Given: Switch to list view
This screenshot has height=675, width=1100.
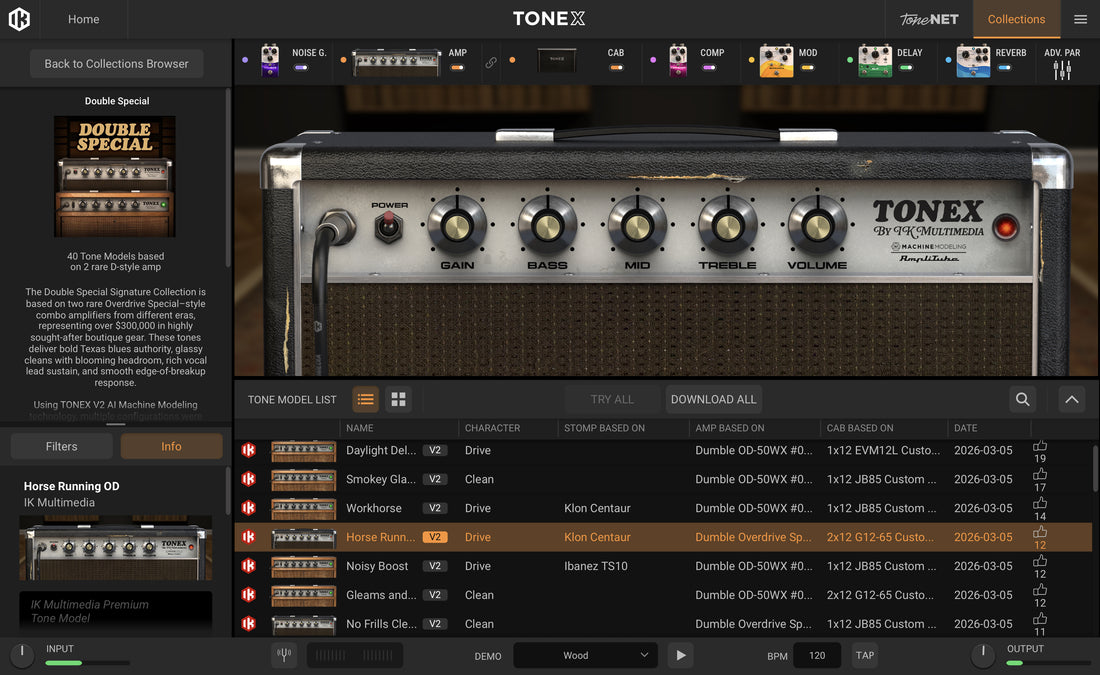Looking at the screenshot, I should (x=365, y=399).
